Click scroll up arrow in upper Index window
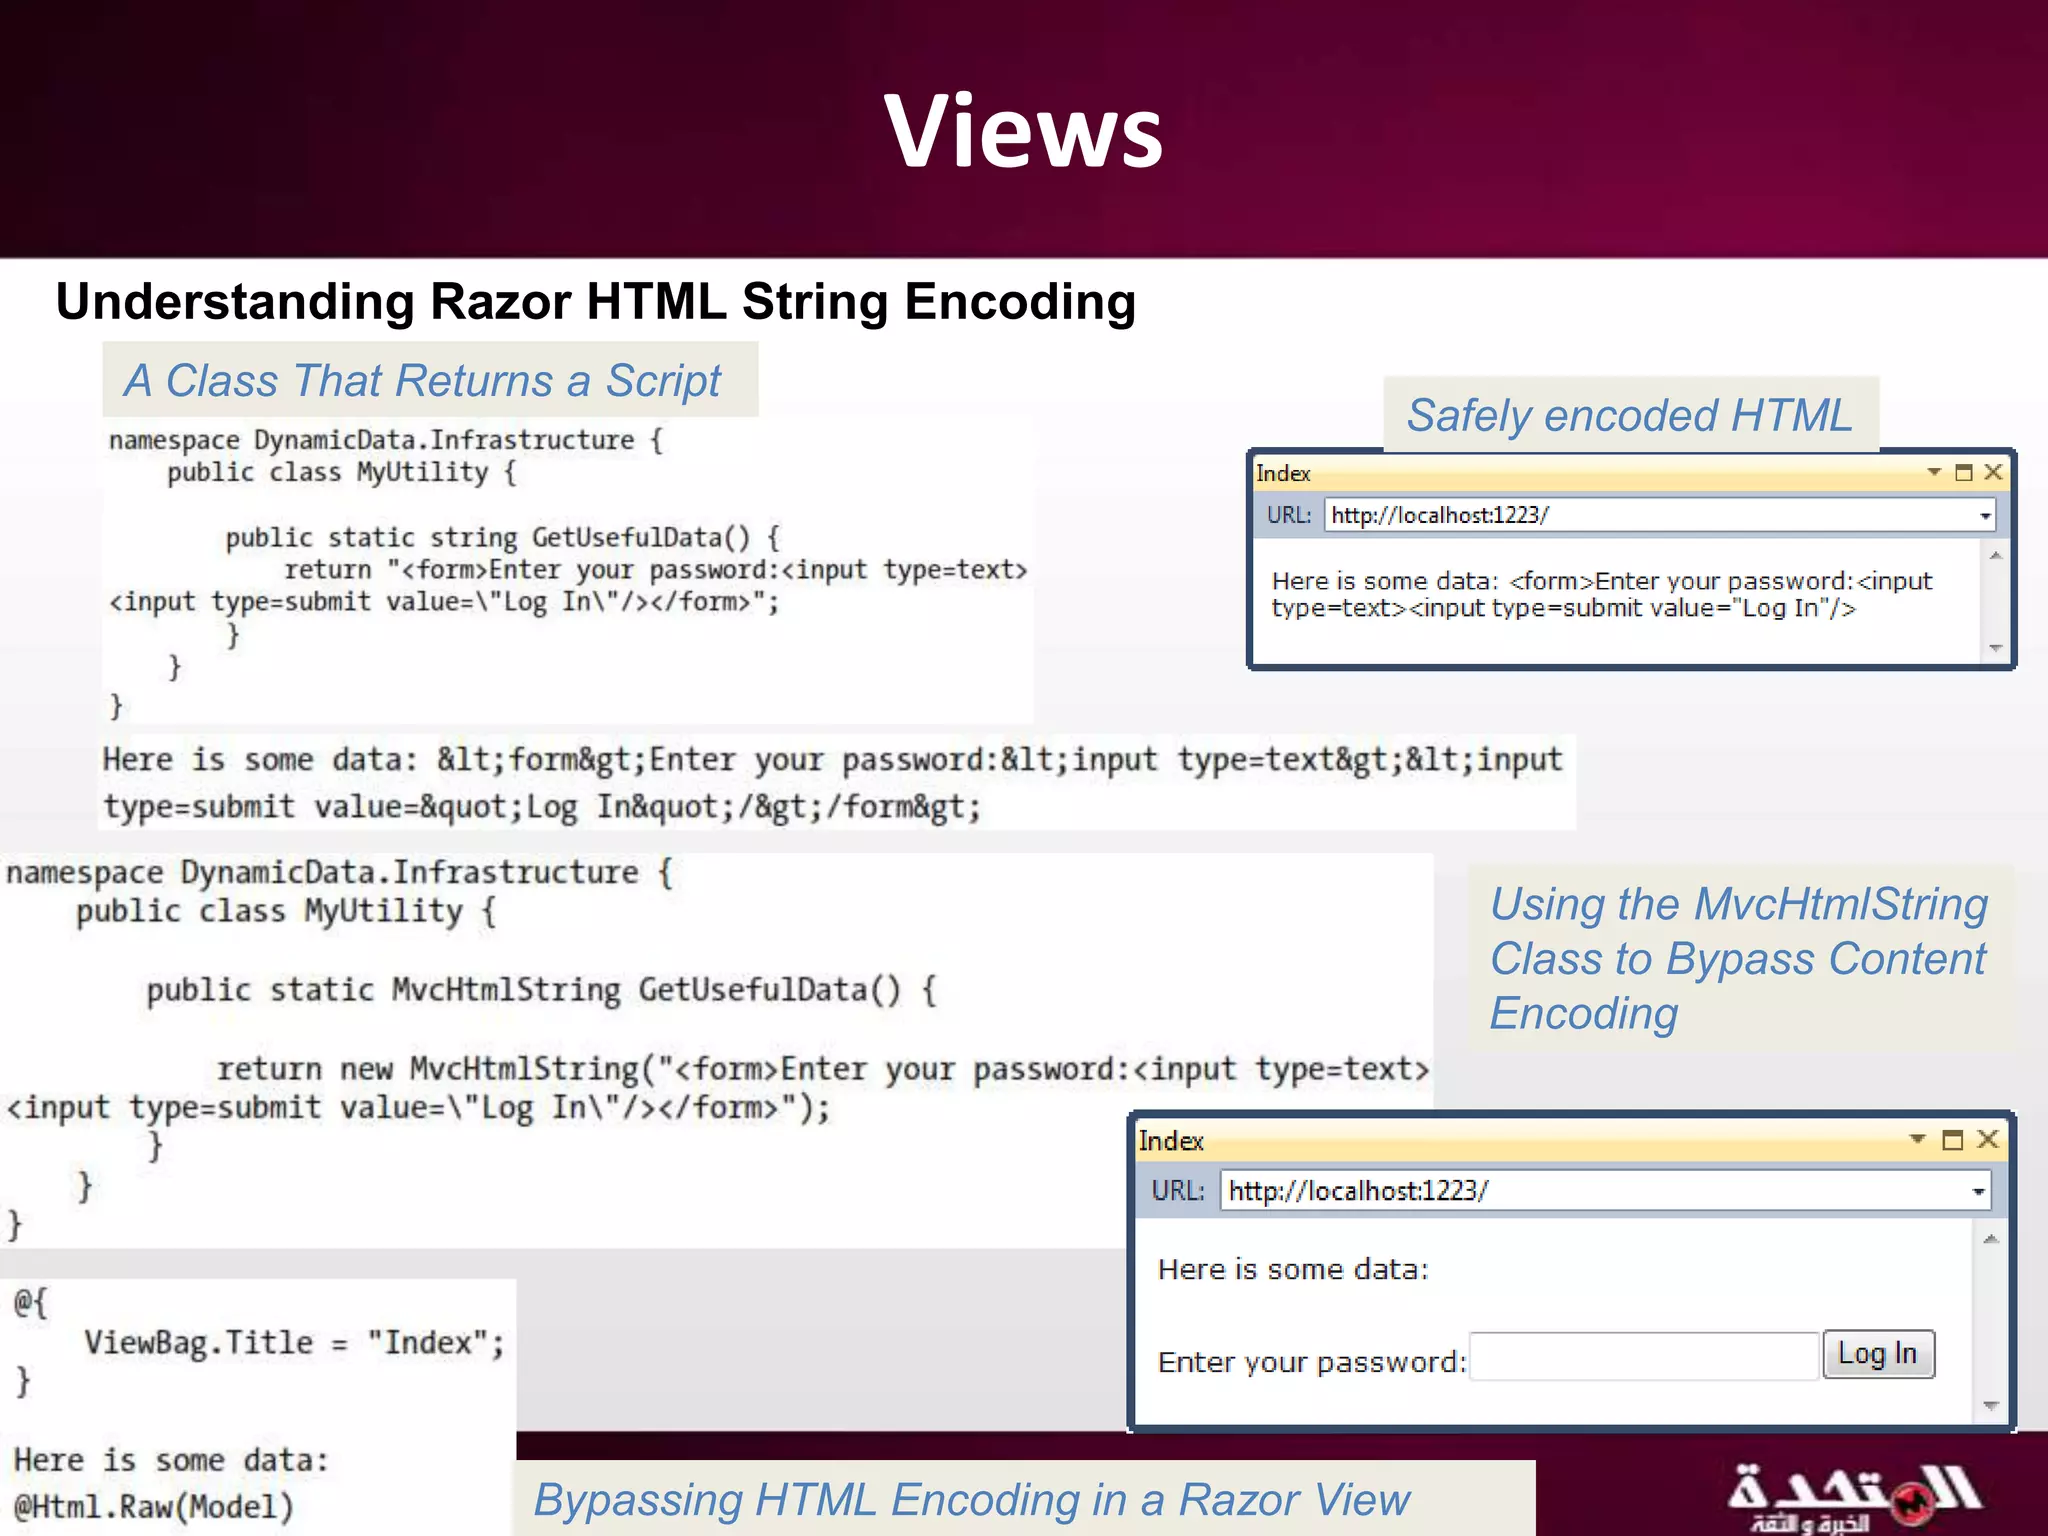Viewport: 2048px width, 1536px height. 1995,555
